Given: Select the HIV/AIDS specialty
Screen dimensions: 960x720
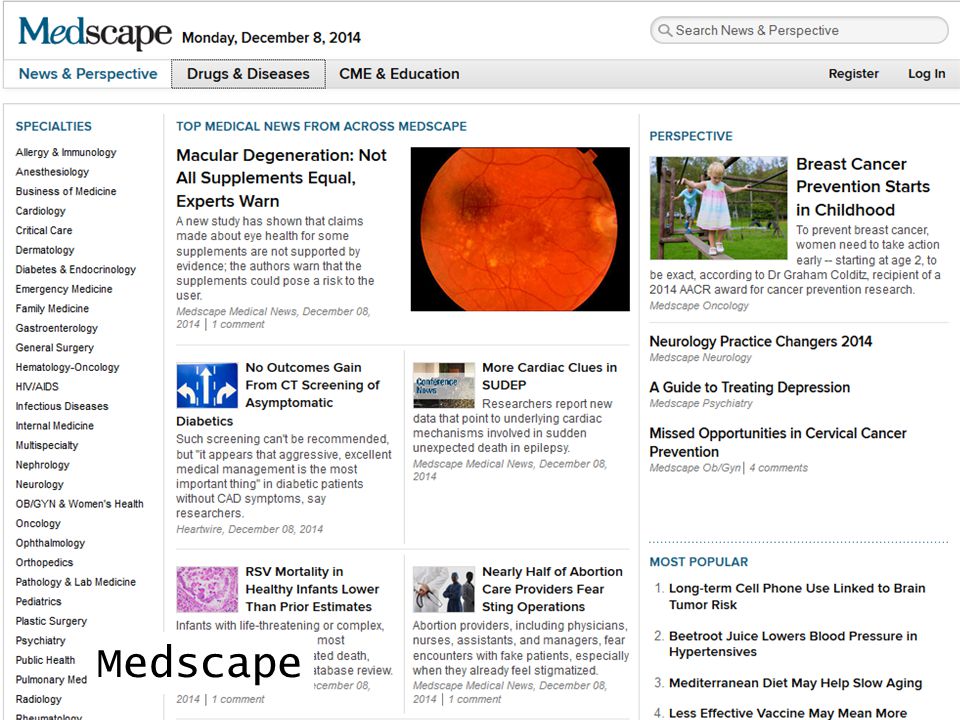Looking at the screenshot, I should (x=37, y=387).
